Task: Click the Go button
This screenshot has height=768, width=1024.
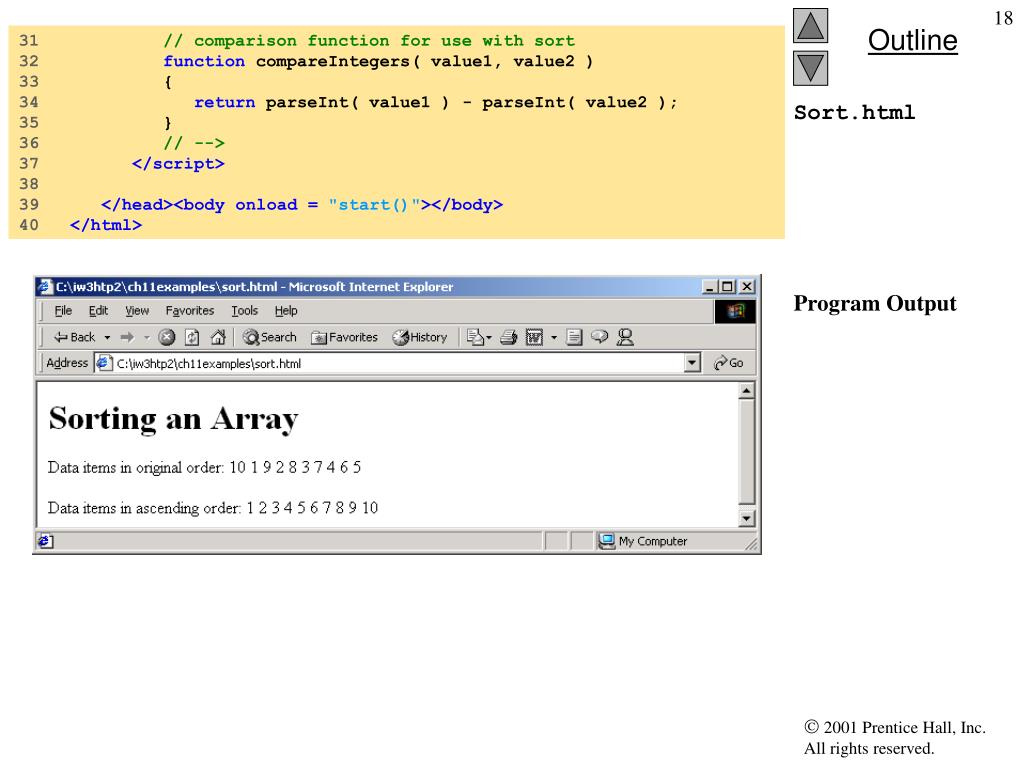Action: tap(729, 363)
